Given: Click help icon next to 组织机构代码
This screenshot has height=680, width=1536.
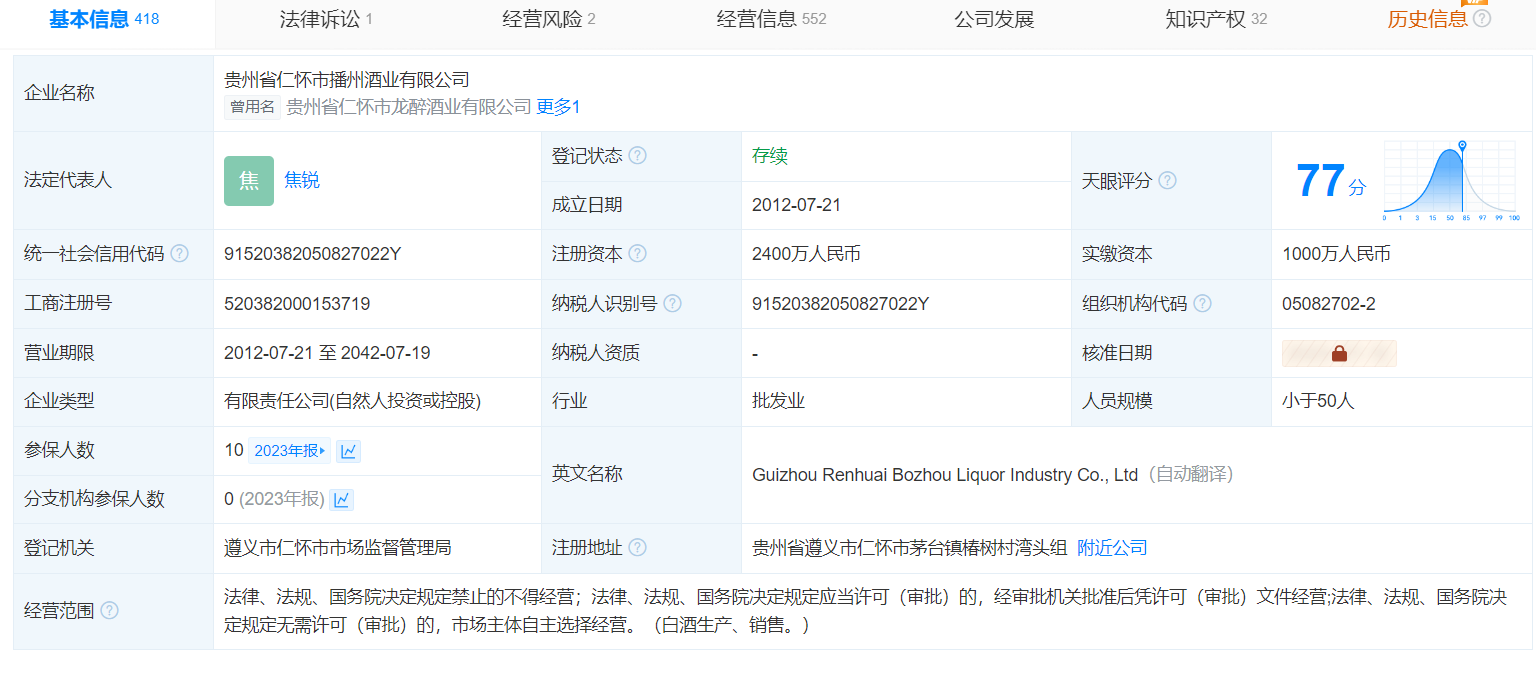Looking at the screenshot, I should pyautogui.click(x=1202, y=303).
